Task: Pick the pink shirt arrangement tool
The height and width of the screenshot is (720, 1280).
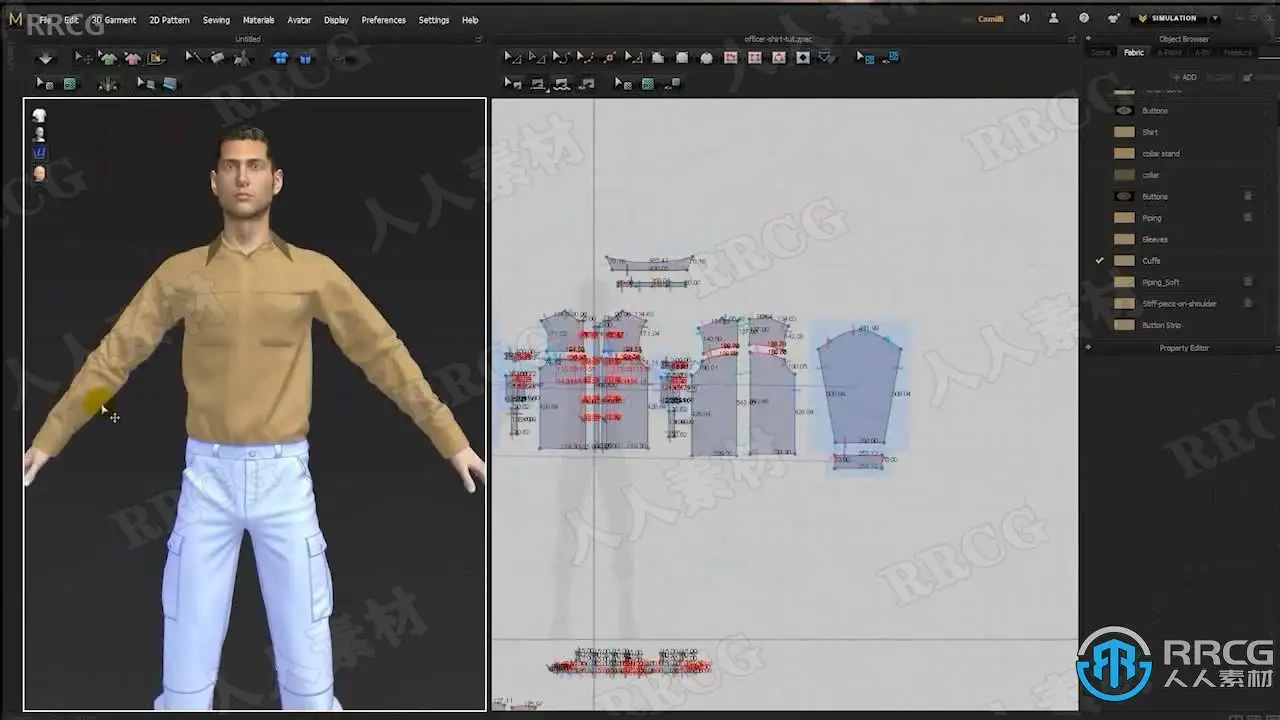Action: pyautogui.click(x=132, y=58)
